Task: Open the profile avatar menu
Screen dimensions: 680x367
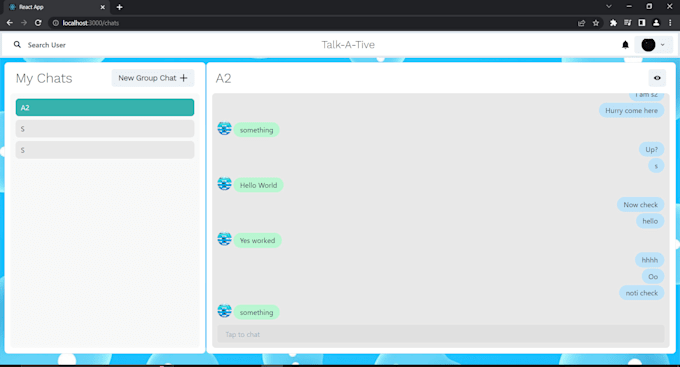Action: [x=654, y=45]
